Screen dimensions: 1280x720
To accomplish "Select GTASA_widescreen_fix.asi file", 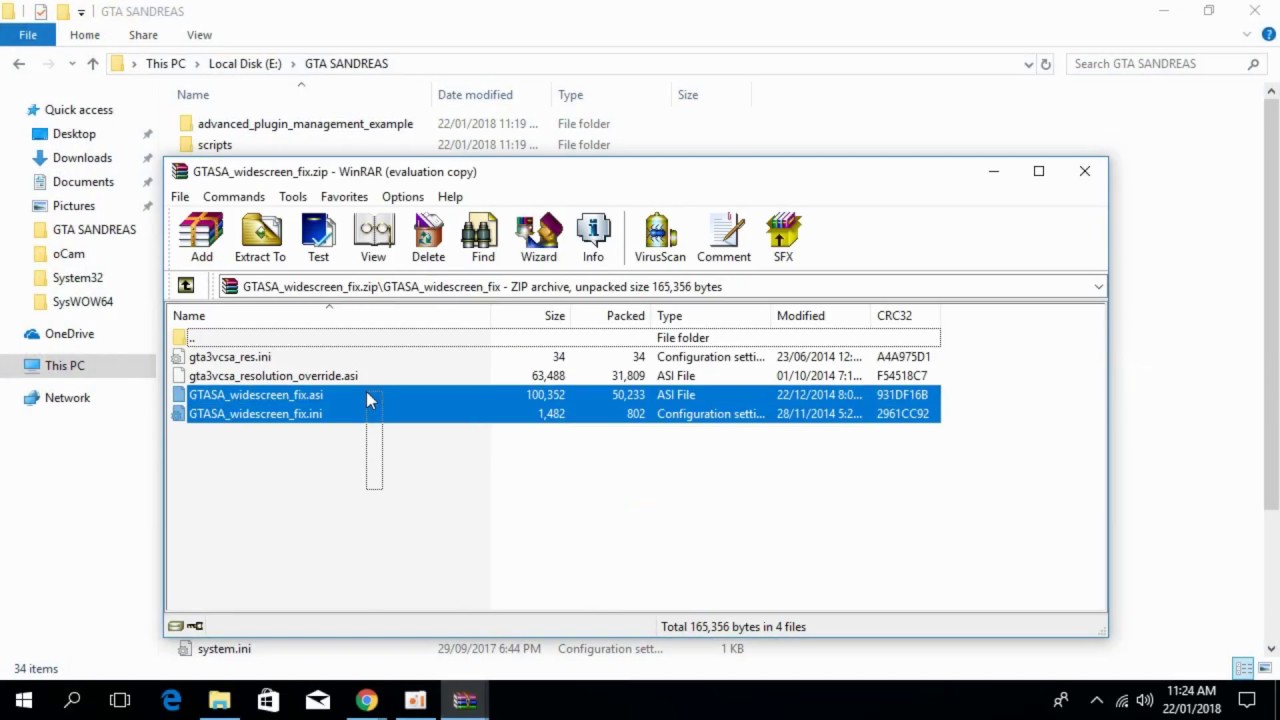I will point(555,395).
